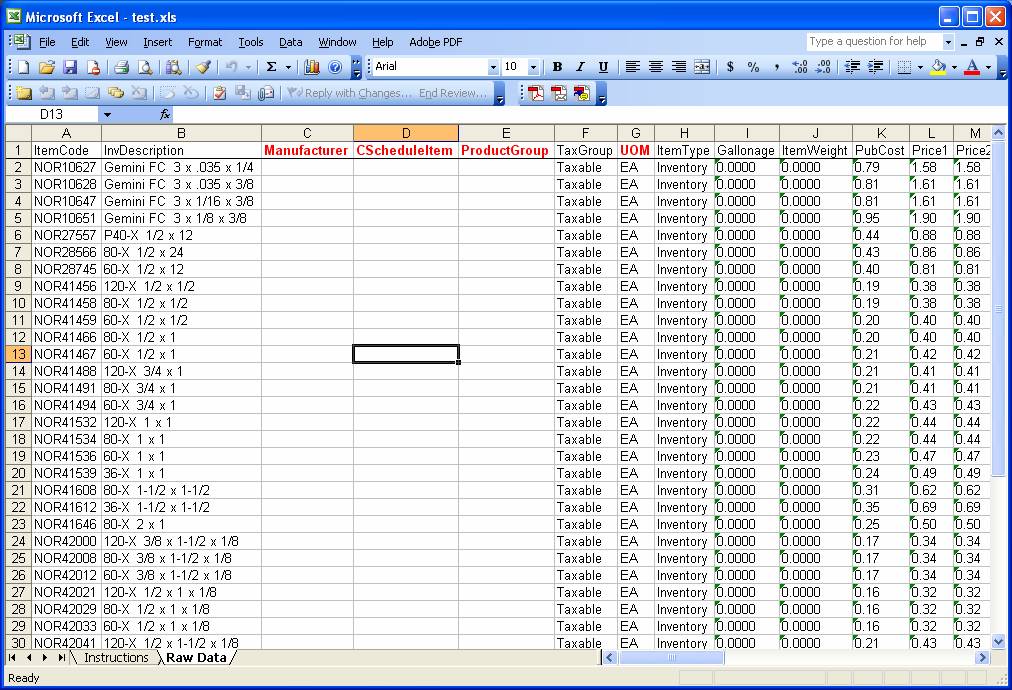Toggle Bold formatting
The width and height of the screenshot is (1012, 690).
(x=557, y=67)
